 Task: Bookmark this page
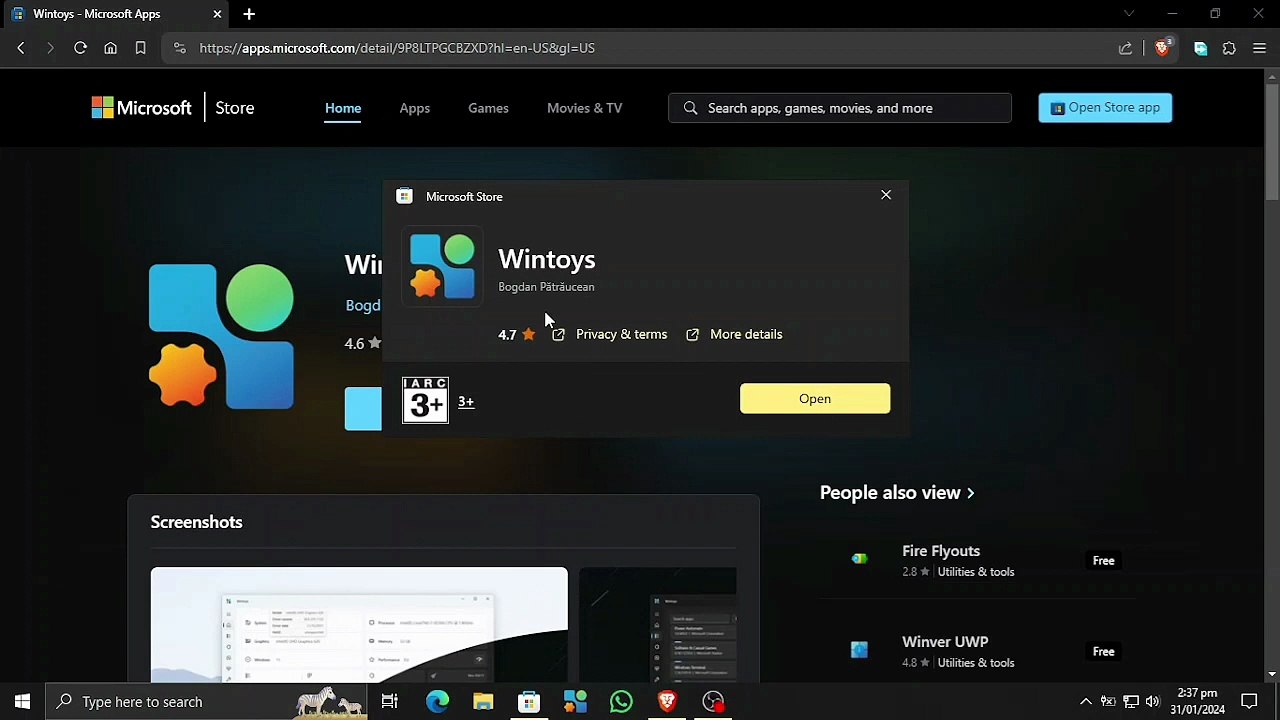coord(140,48)
